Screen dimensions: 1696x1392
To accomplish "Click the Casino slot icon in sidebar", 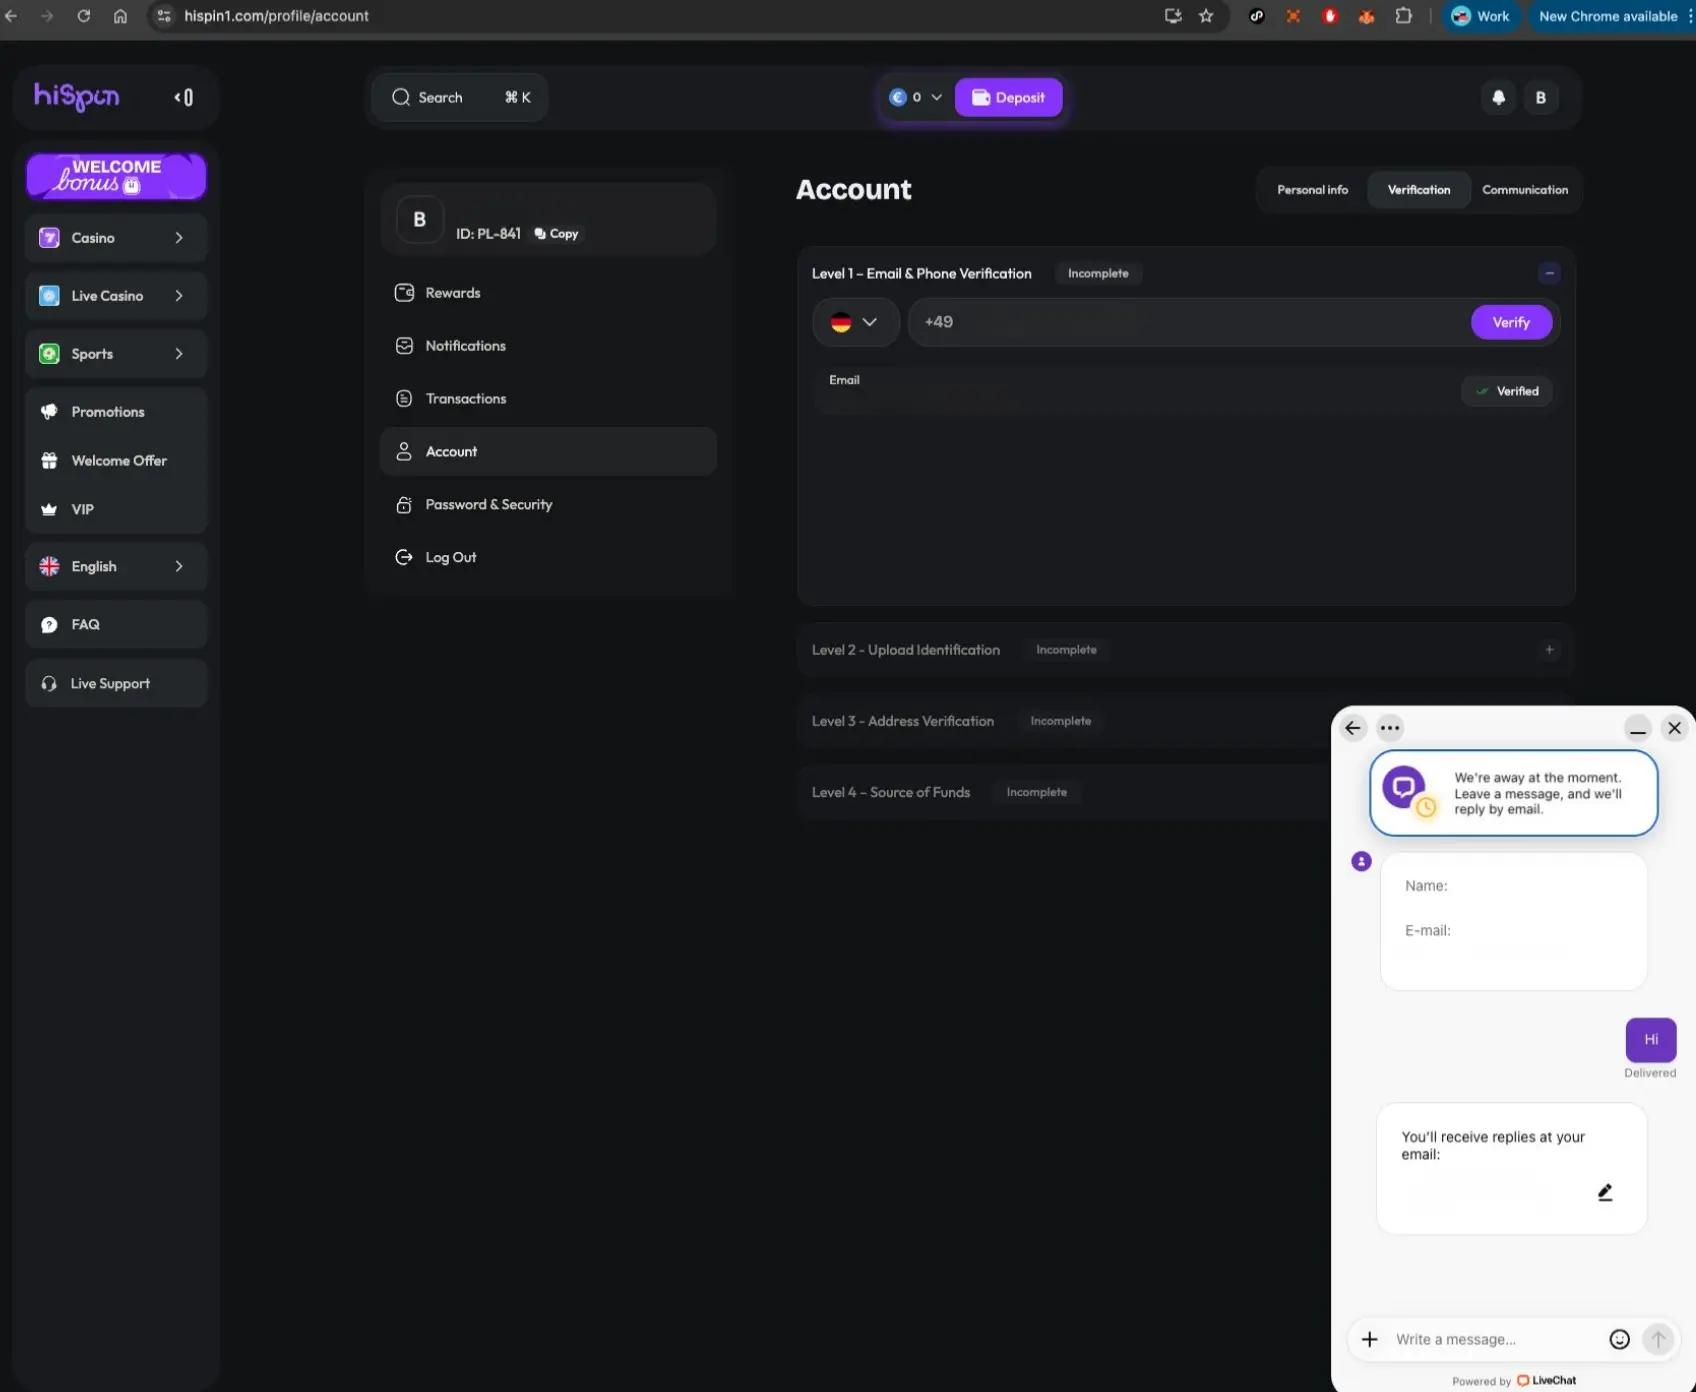I will (x=49, y=238).
